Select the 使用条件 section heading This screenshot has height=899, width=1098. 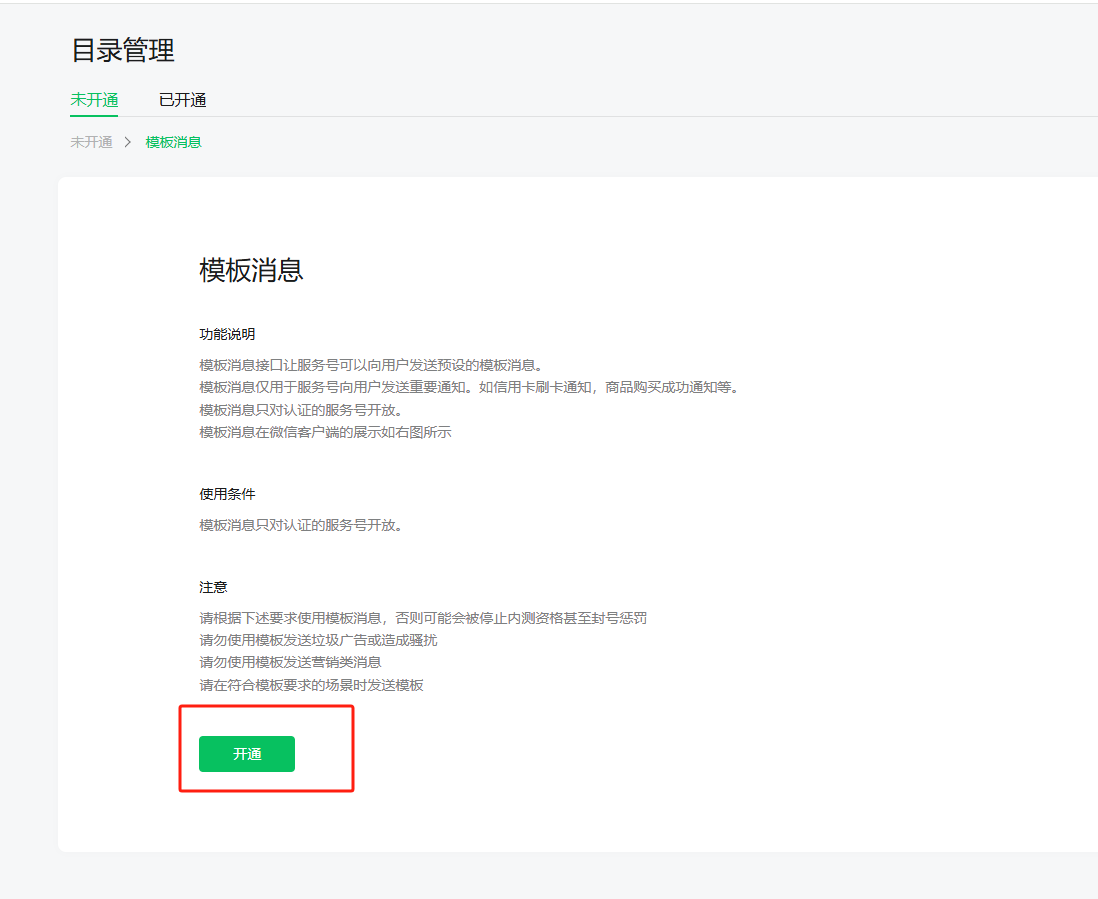pyautogui.click(x=227, y=494)
